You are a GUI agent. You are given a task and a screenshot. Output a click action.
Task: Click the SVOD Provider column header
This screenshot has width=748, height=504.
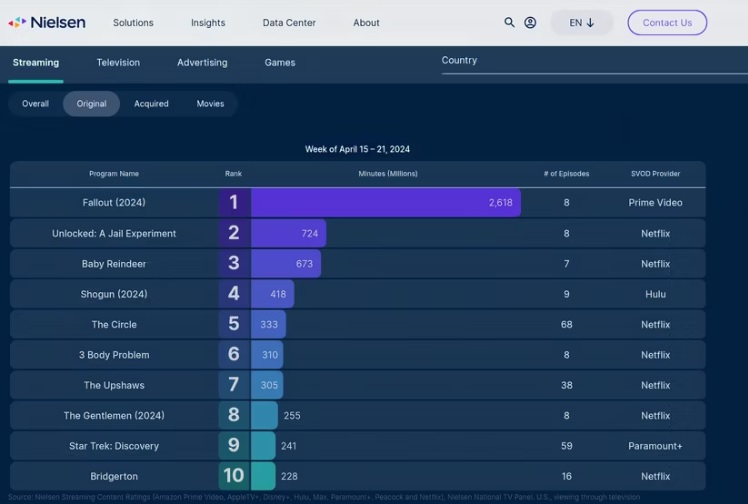point(655,174)
